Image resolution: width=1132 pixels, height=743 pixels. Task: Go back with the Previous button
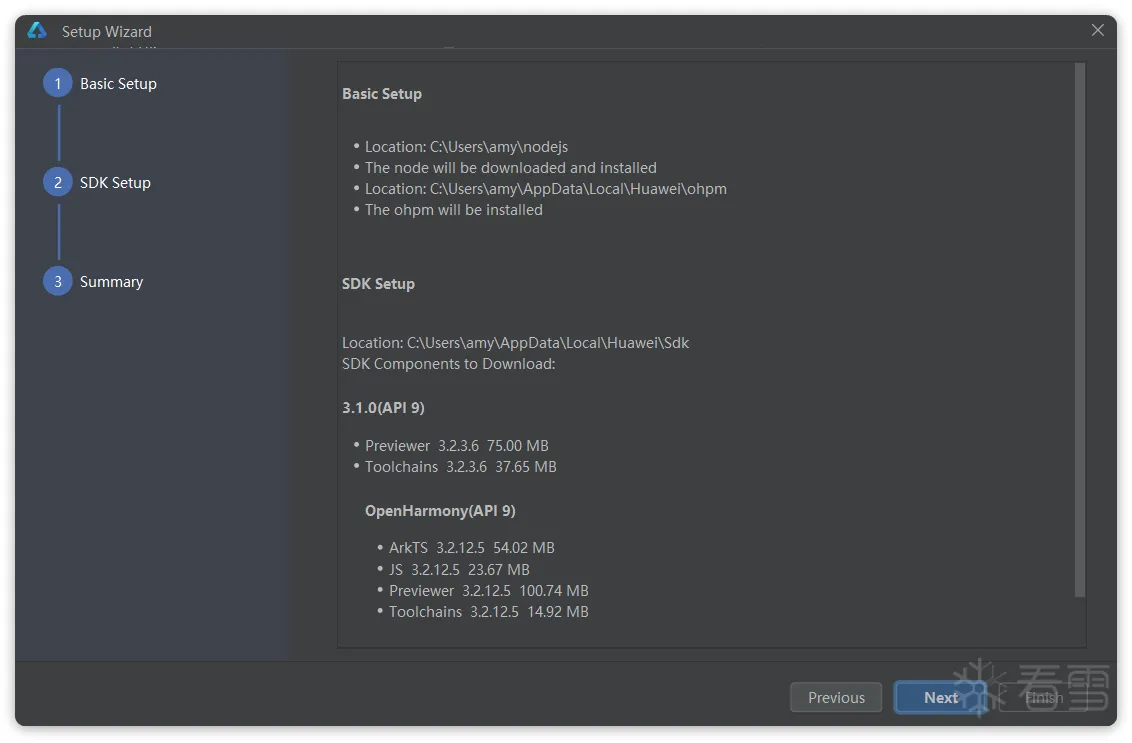pos(836,698)
